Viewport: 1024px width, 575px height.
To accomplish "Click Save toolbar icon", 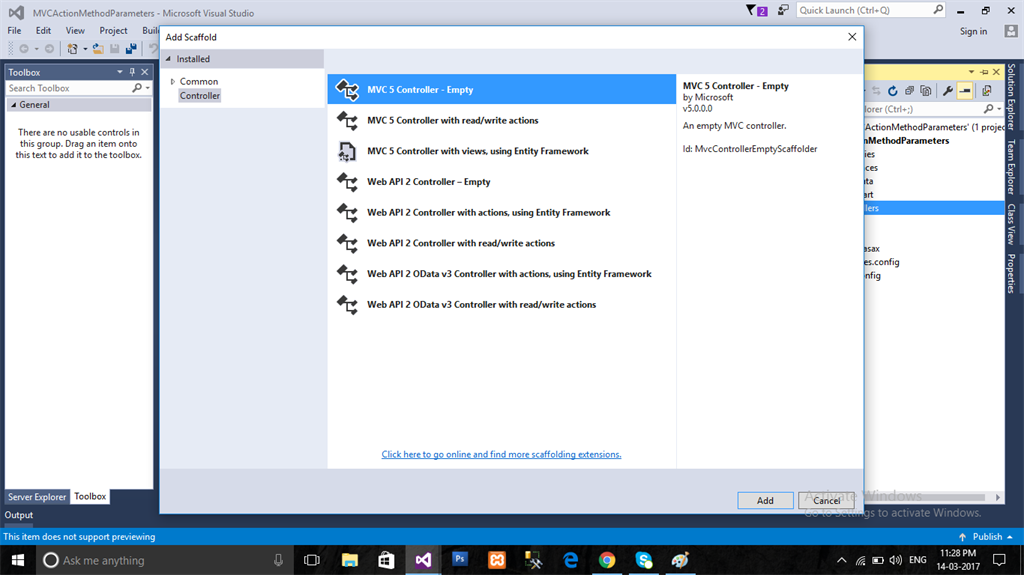I will (x=115, y=49).
